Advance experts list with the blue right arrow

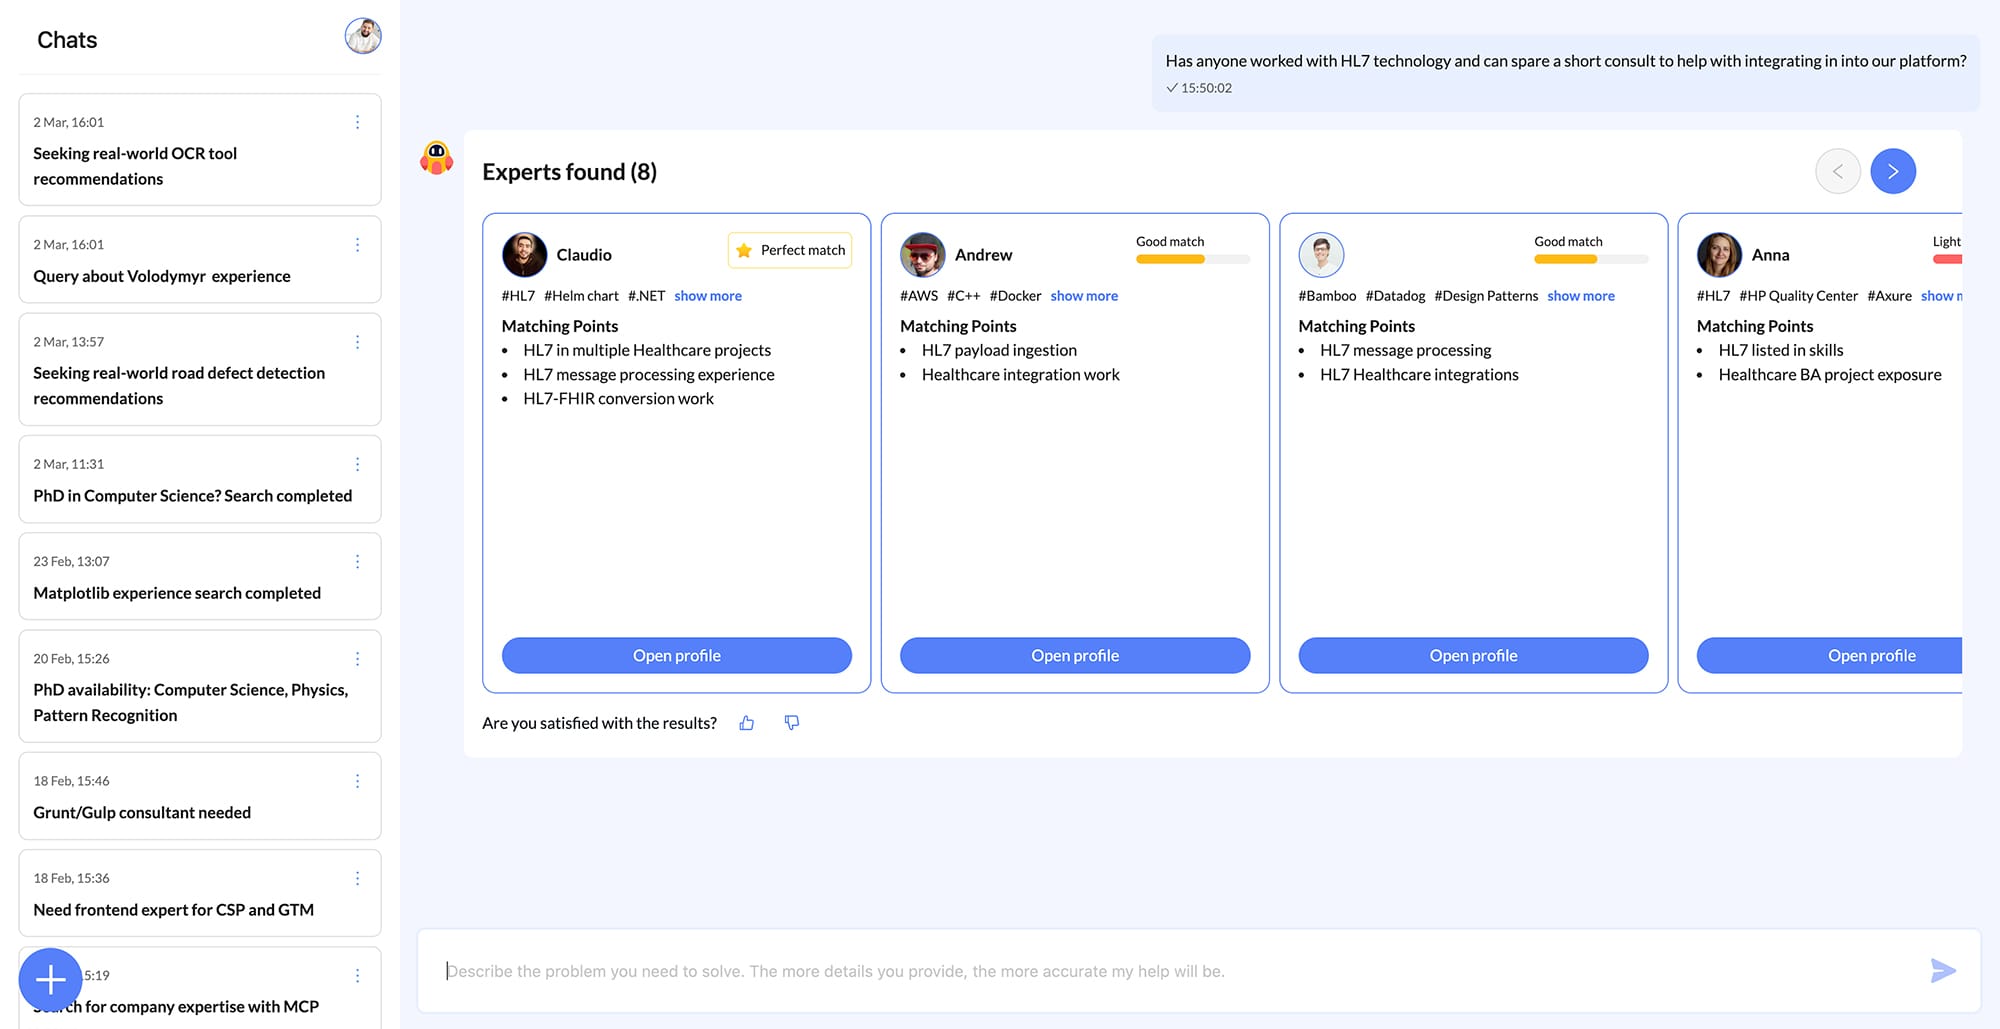pos(1893,171)
